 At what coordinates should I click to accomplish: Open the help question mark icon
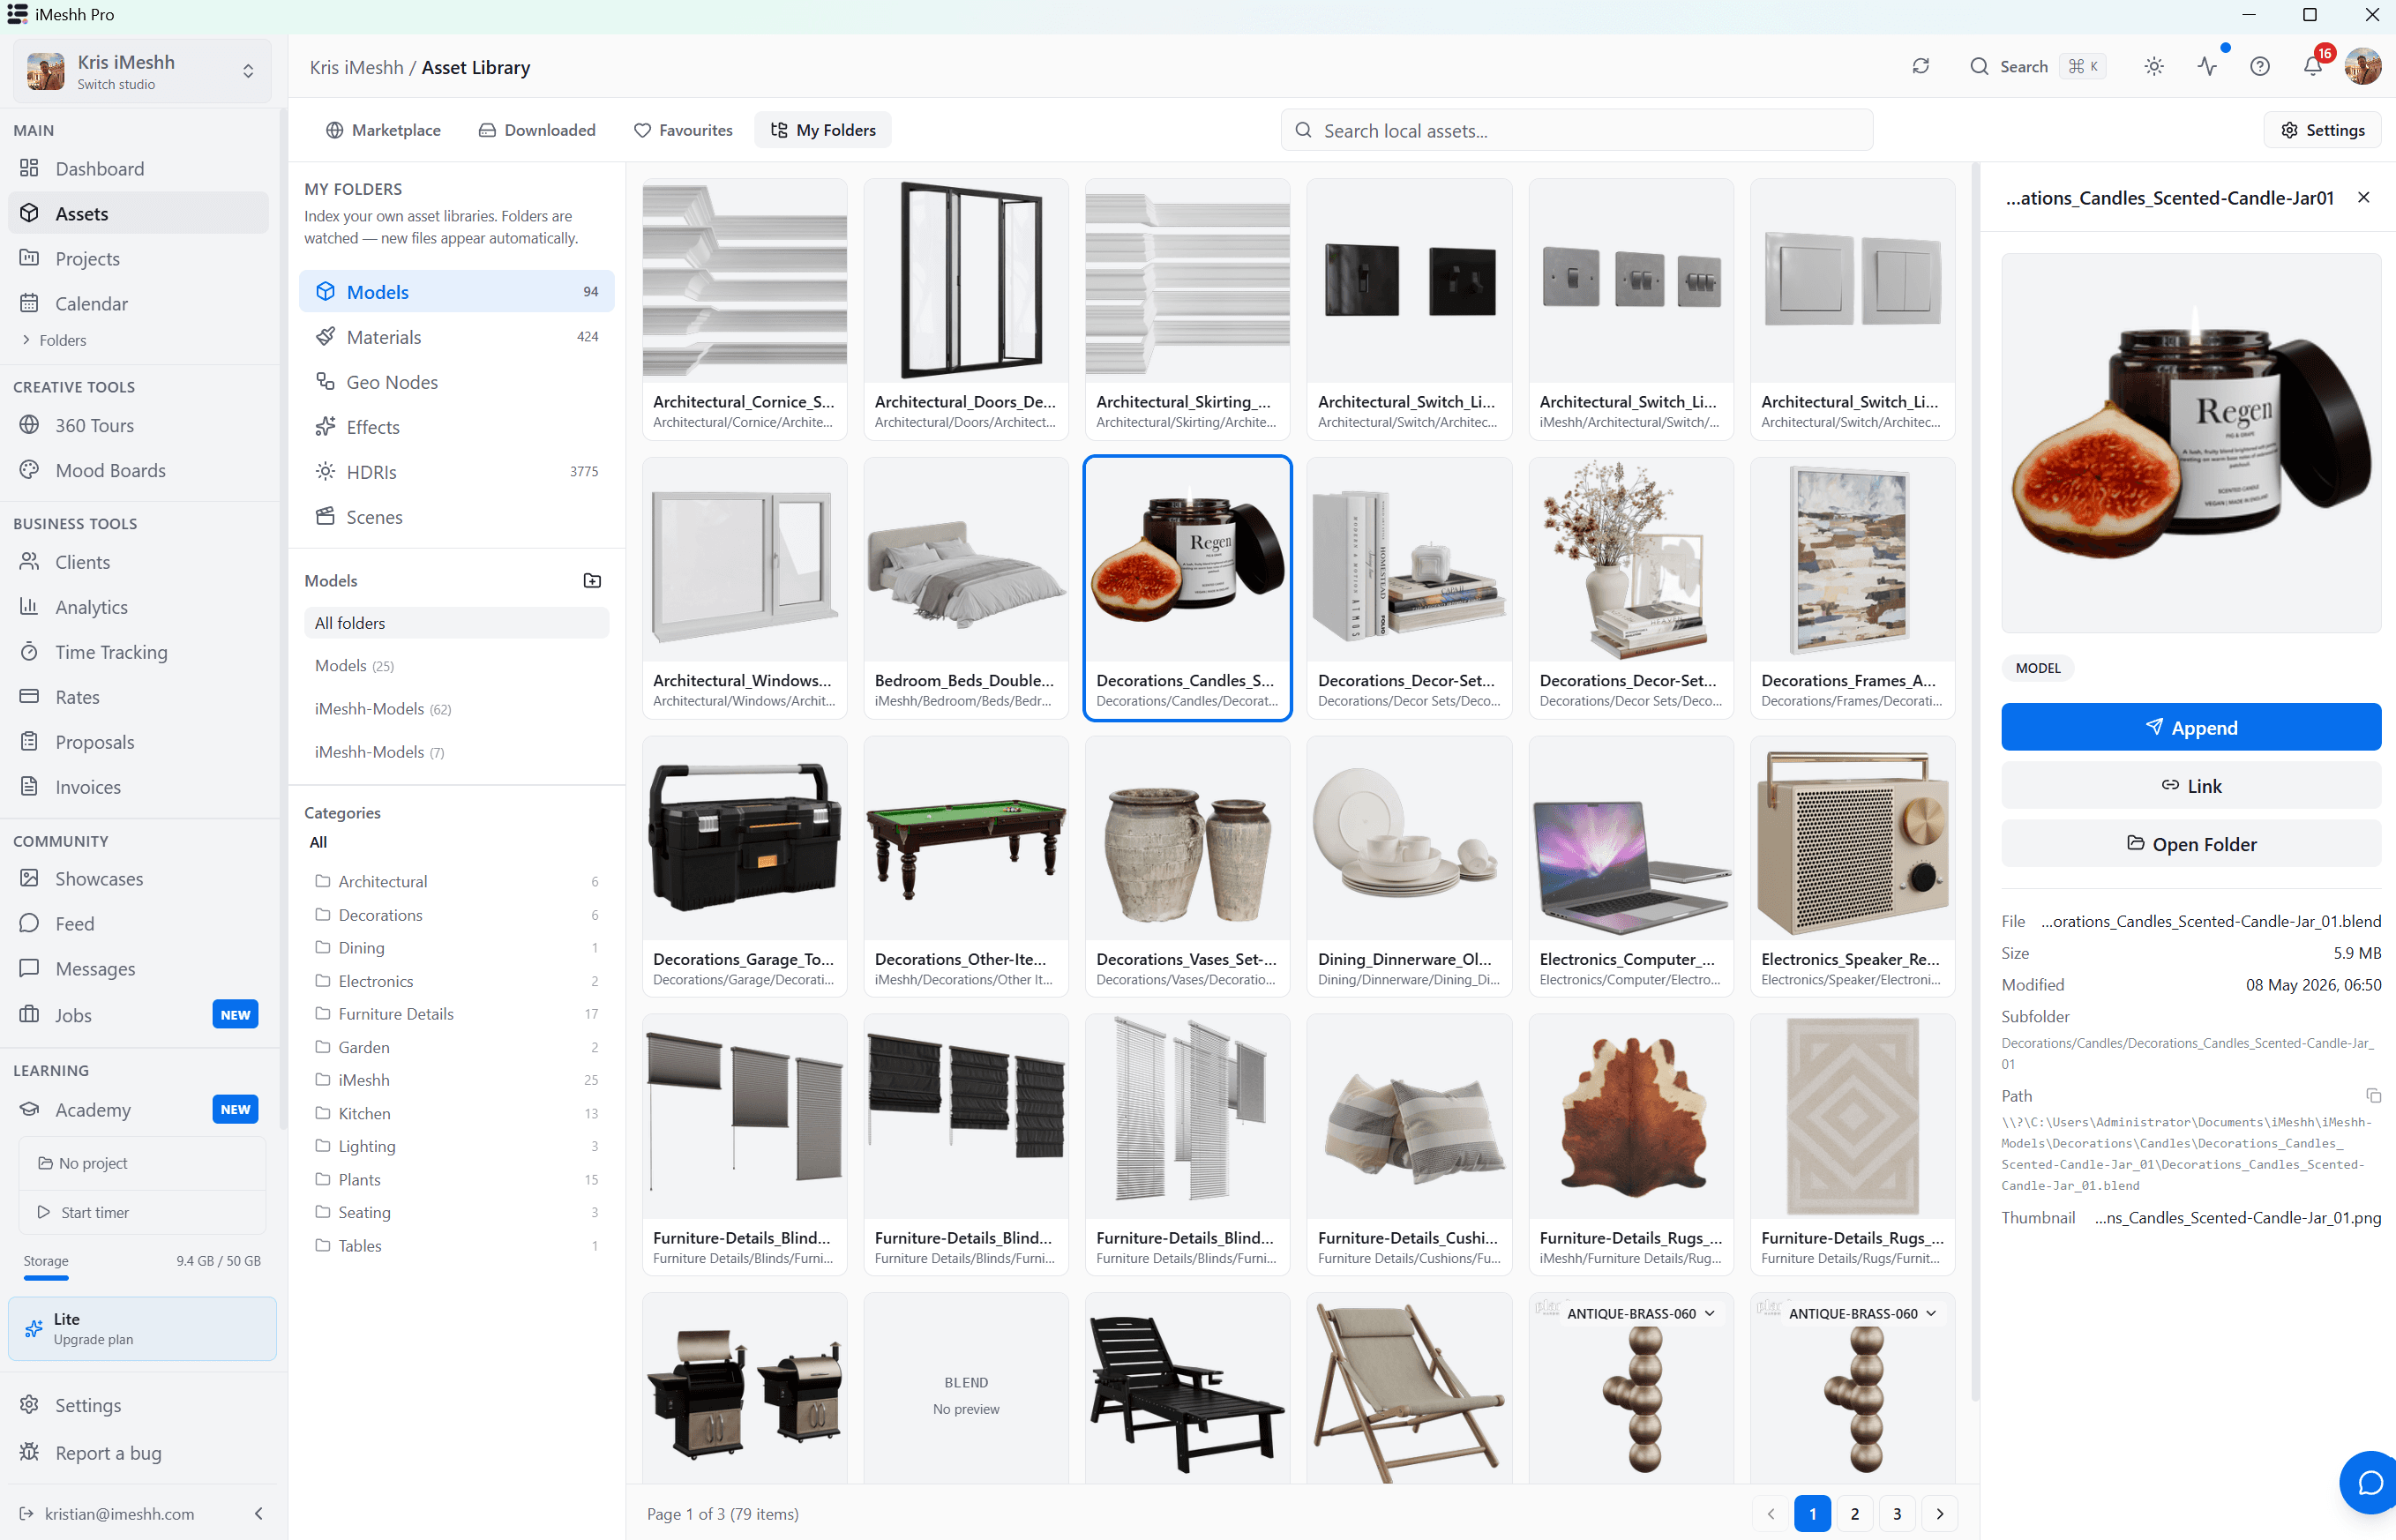pos(2259,66)
